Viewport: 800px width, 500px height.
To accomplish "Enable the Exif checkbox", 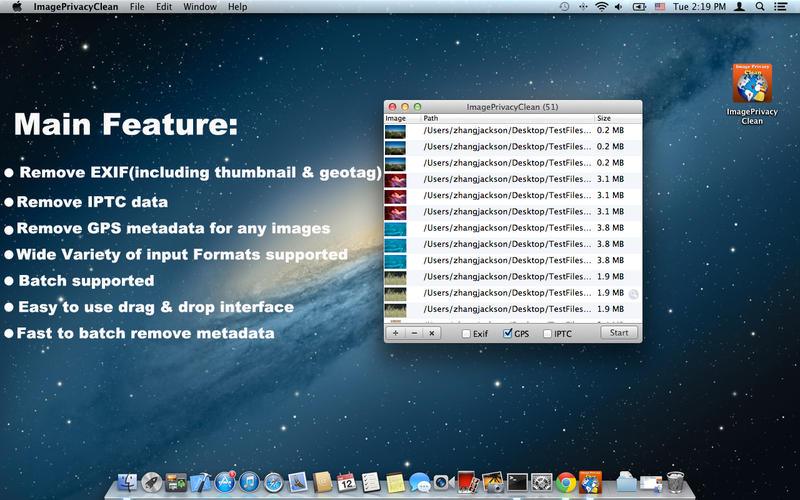I will coord(466,333).
